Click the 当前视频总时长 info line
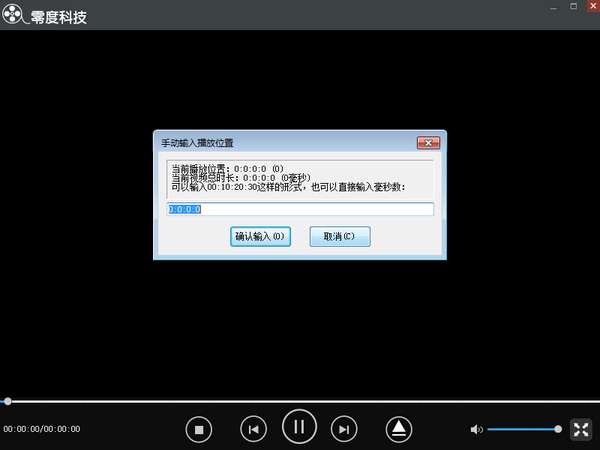This screenshot has height=450, width=600. point(241,178)
